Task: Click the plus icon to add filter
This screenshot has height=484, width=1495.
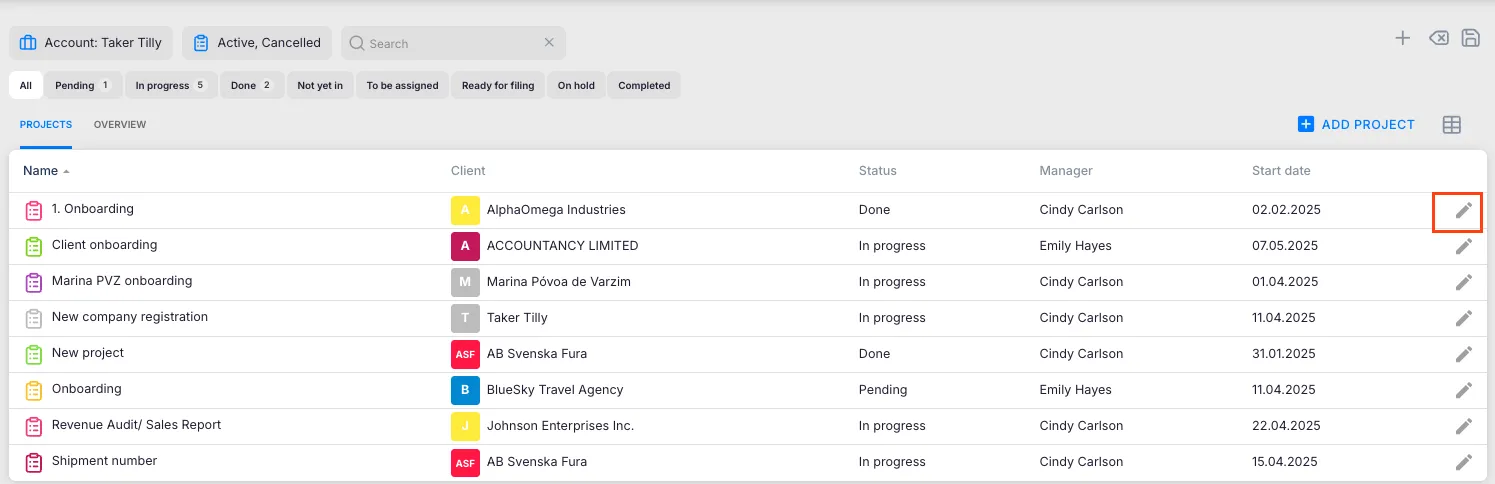Action: pyautogui.click(x=1403, y=38)
